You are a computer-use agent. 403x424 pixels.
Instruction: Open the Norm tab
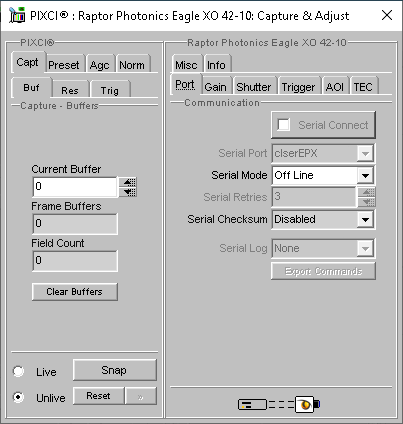(132, 64)
